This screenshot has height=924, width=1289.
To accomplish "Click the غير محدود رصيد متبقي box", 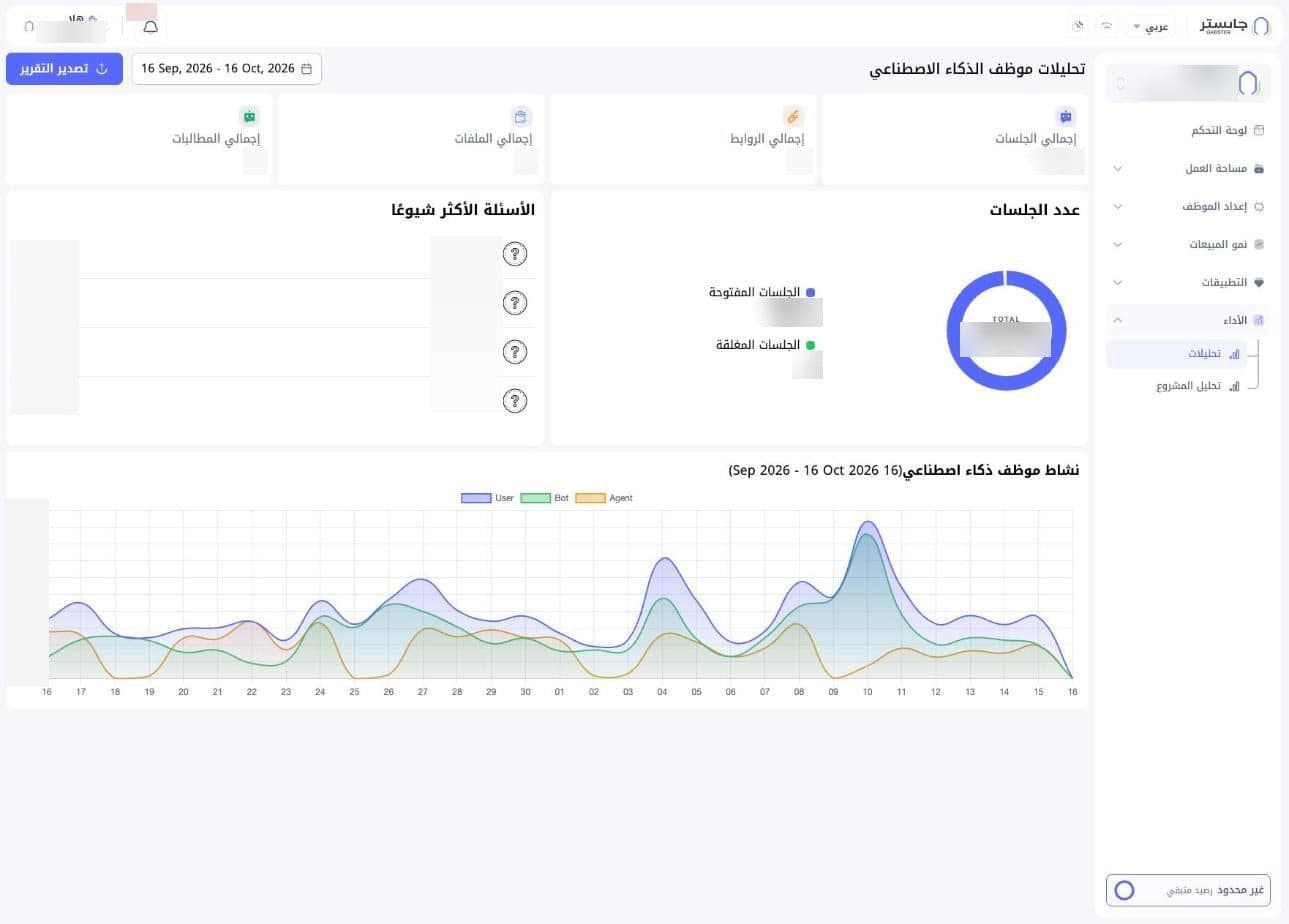I will coord(1188,890).
